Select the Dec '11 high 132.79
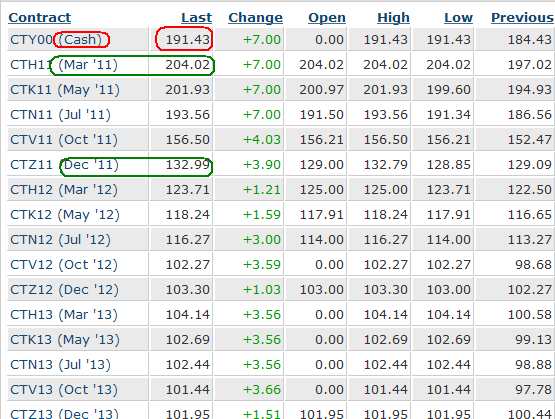The height and width of the screenshot is (419, 555). (x=385, y=165)
